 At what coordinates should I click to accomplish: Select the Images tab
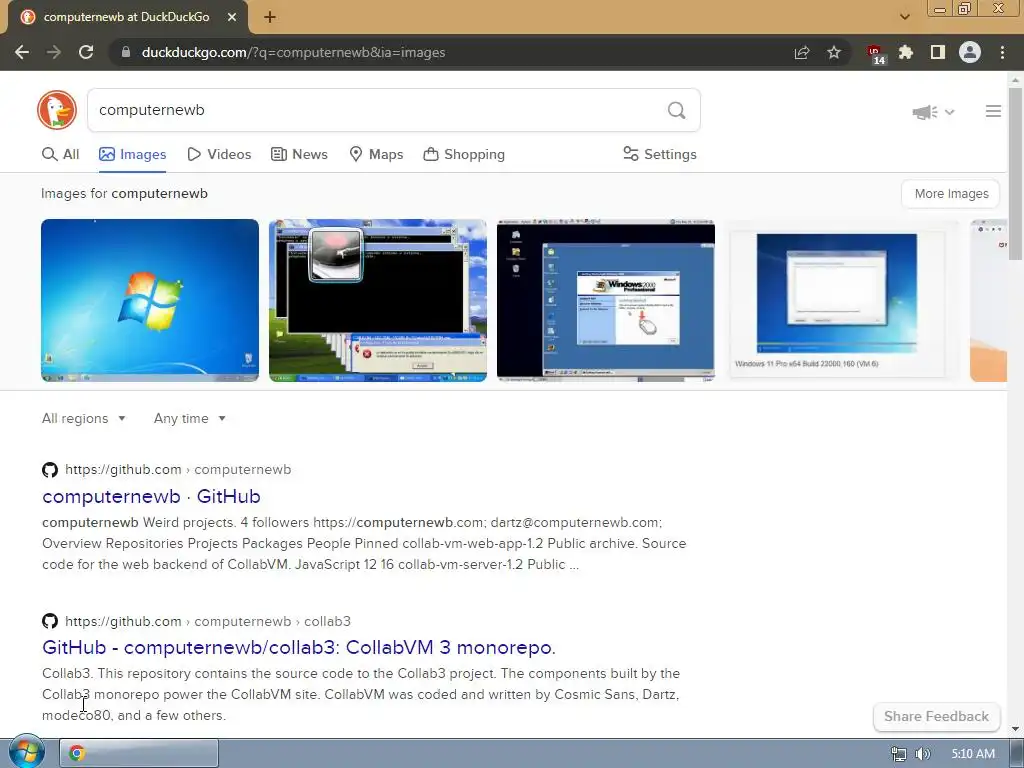pyautogui.click(x=133, y=154)
